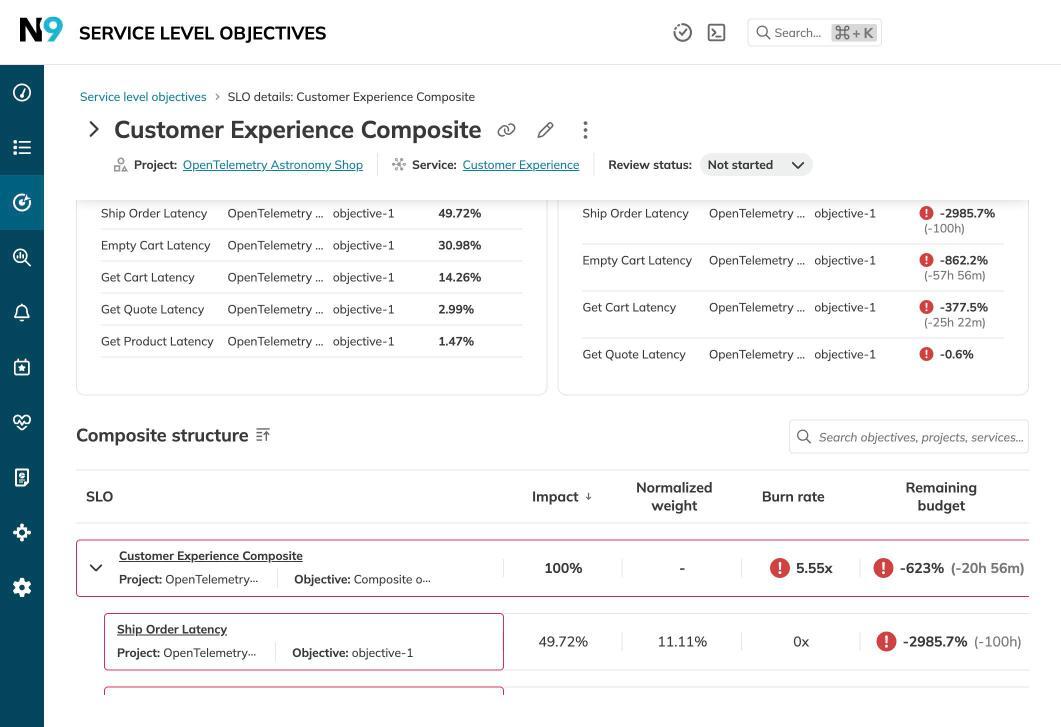
Task: Click the terminal sloctl icon in header
Action: pyautogui.click(x=716, y=32)
